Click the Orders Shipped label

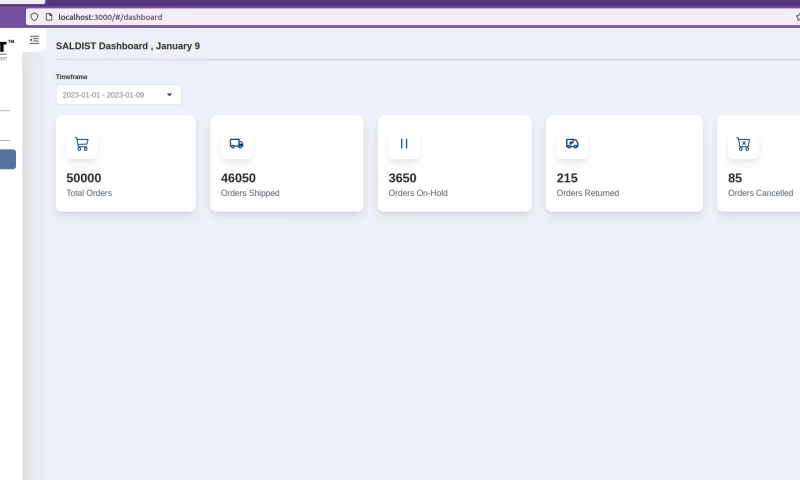point(250,193)
